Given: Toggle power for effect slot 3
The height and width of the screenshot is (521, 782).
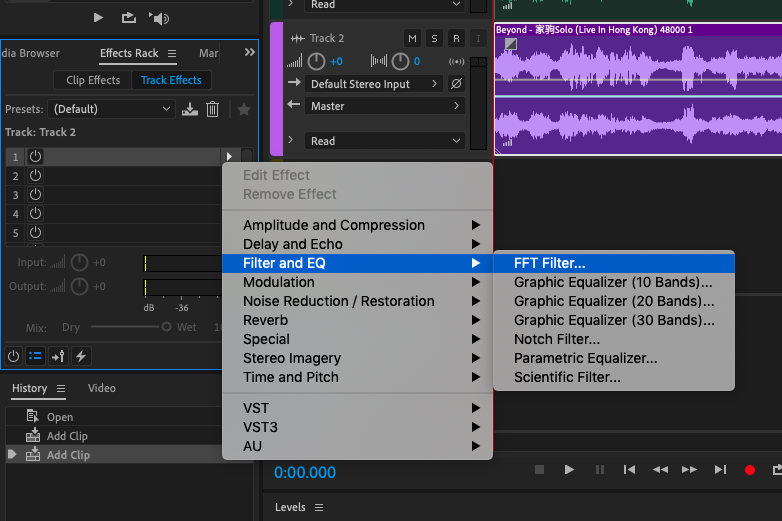Looking at the screenshot, I should click(x=35, y=194).
